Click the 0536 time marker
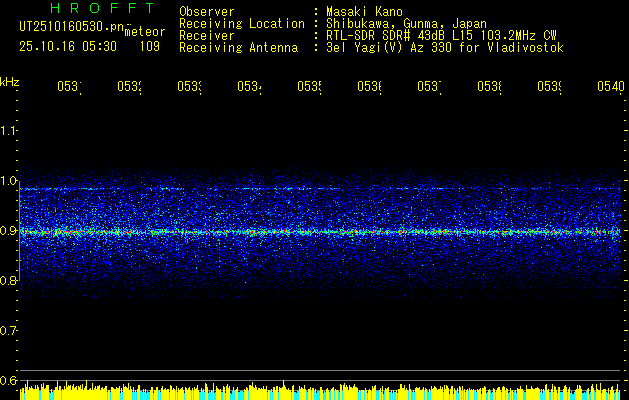 coord(369,87)
